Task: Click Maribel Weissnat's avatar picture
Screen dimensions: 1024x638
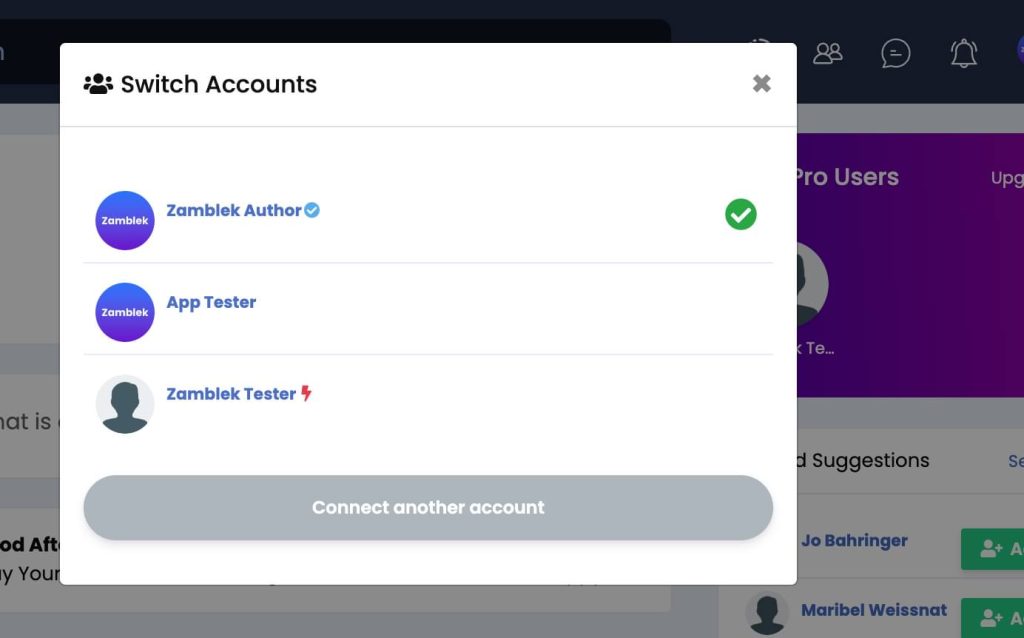Action: click(767, 614)
